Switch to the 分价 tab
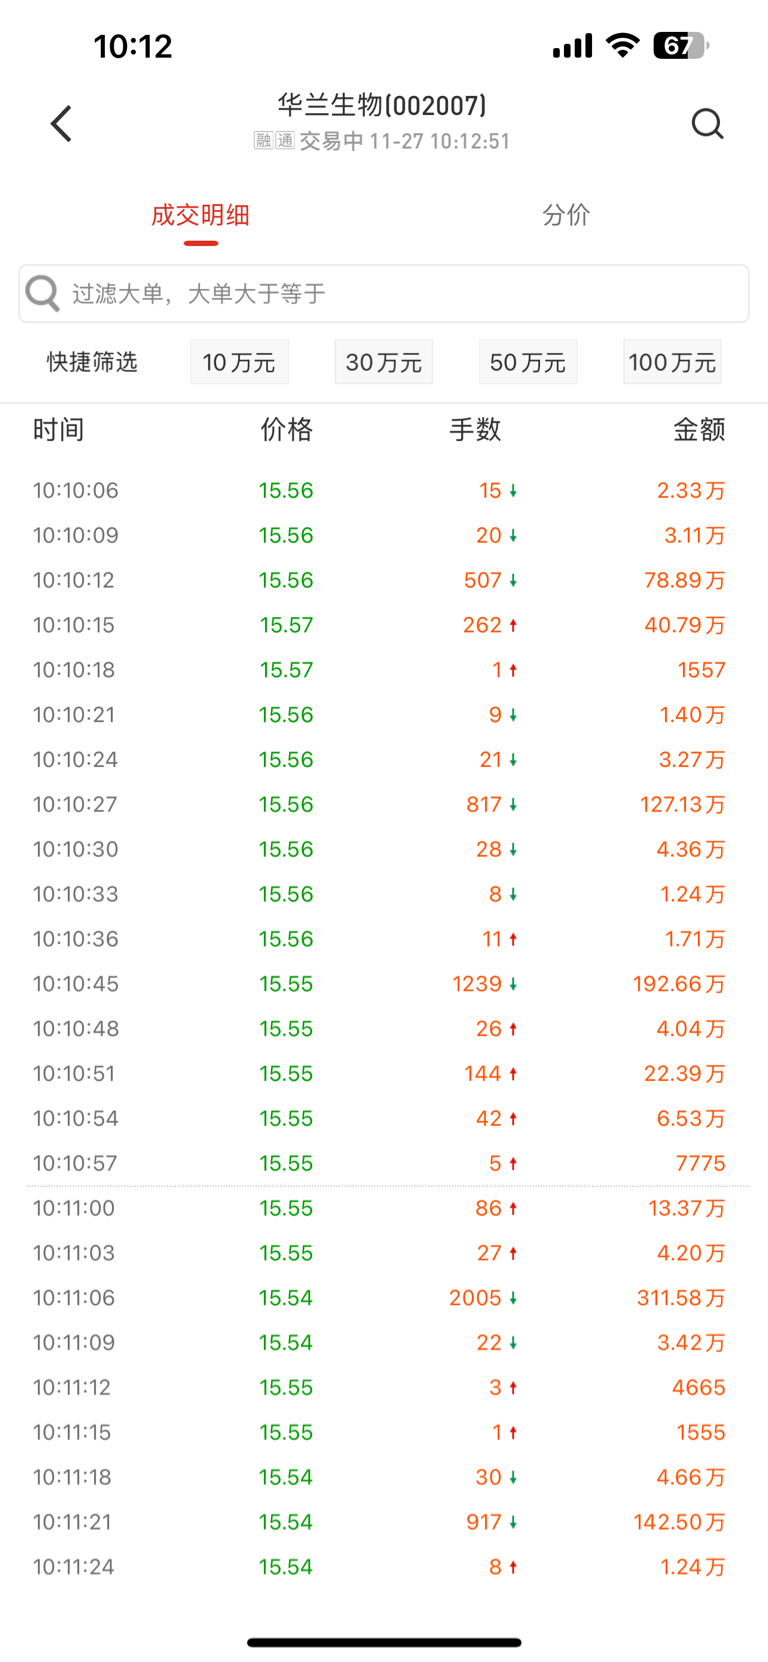The height and width of the screenshot is (1662, 768). (x=566, y=215)
